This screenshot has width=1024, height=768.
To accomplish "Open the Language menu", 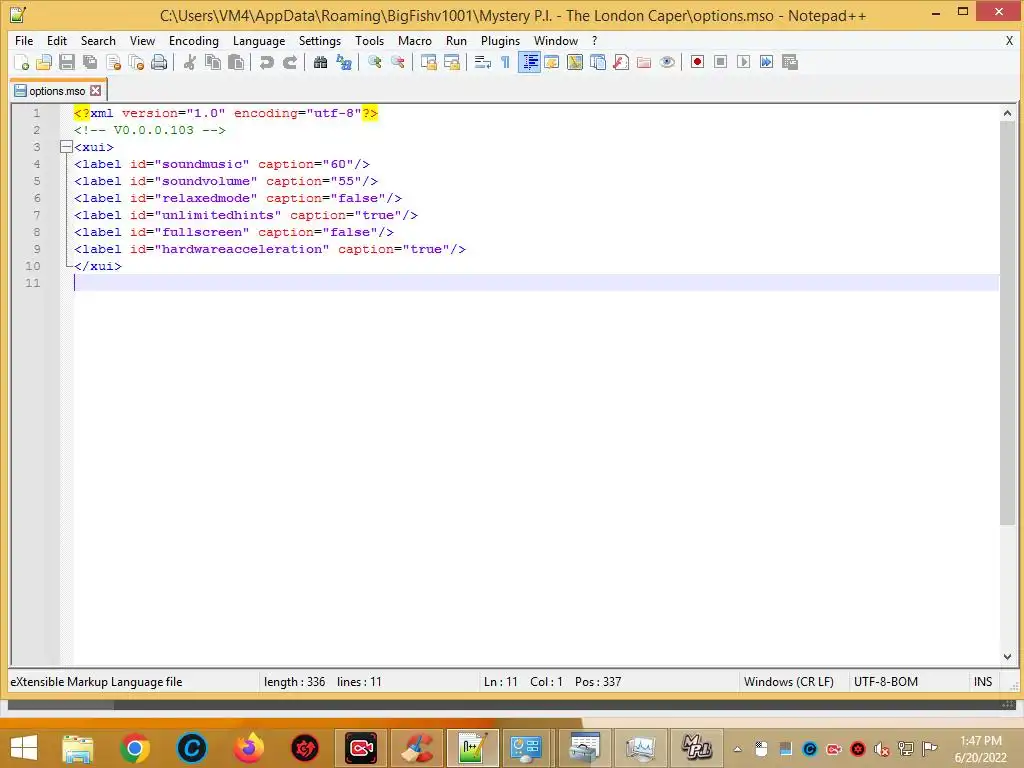I will point(259,40).
